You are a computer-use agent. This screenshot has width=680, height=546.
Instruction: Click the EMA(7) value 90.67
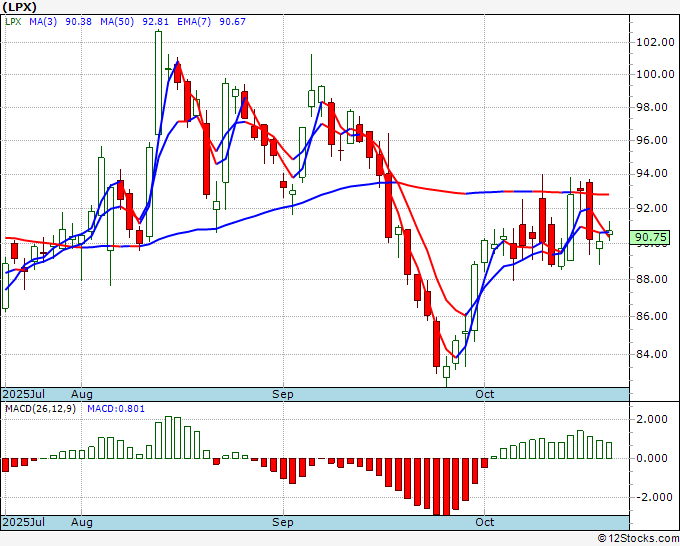point(232,22)
